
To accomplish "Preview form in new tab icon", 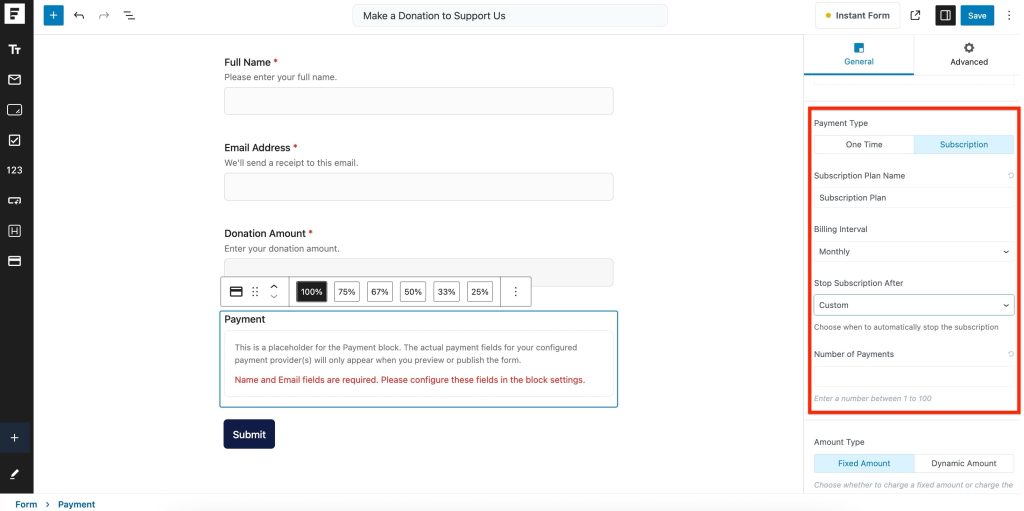I will click(x=916, y=16).
